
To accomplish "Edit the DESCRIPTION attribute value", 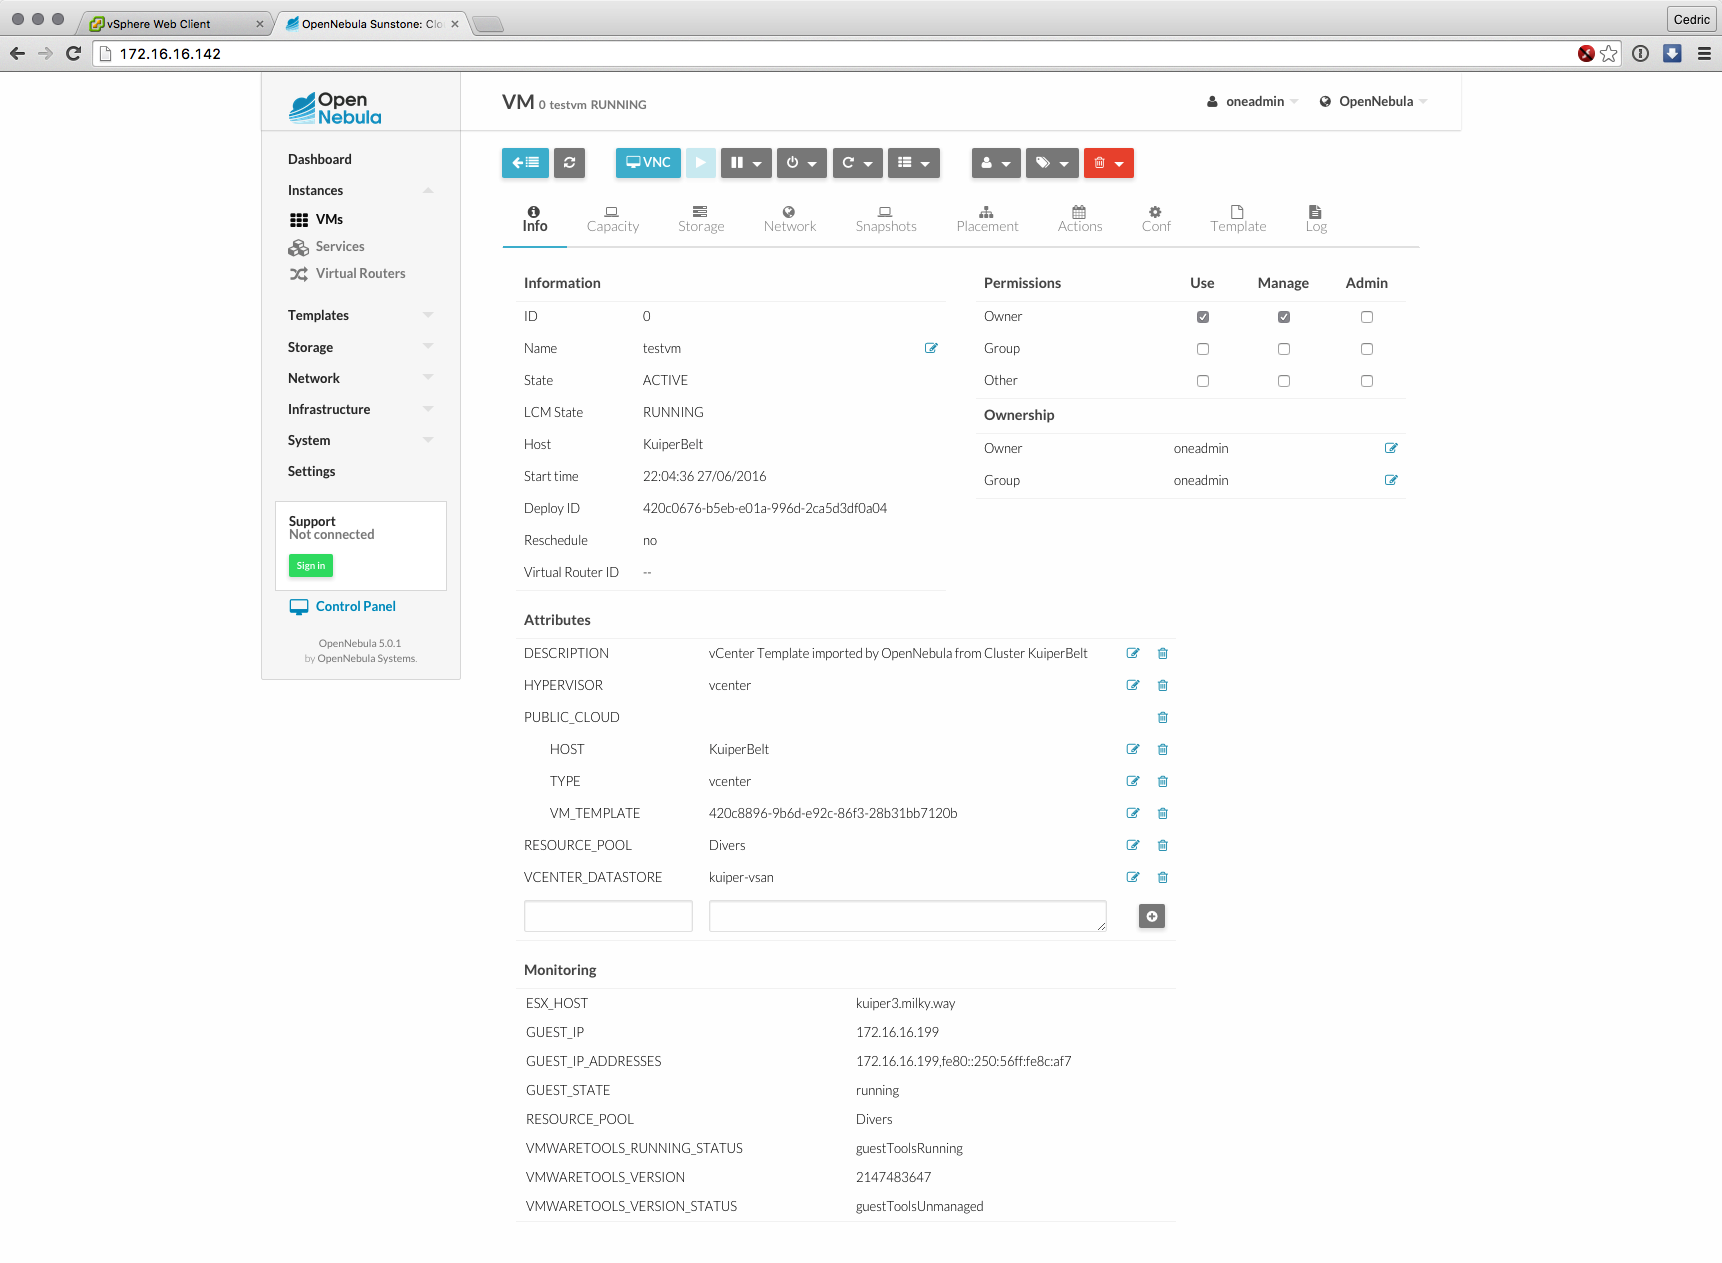I will click(x=1133, y=653).
